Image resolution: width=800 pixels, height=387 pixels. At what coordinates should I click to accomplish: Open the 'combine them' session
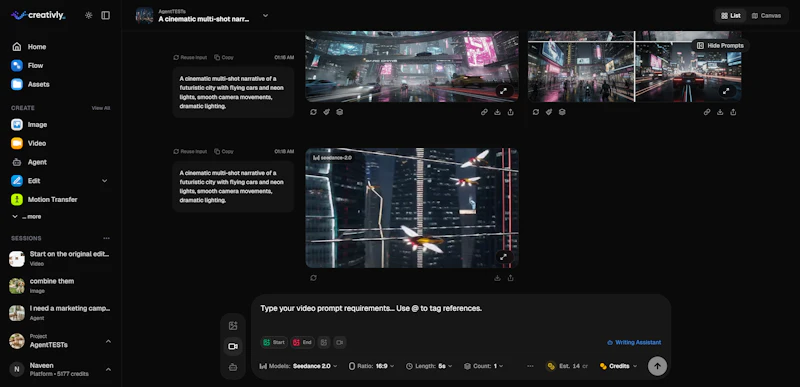(60, 286)
